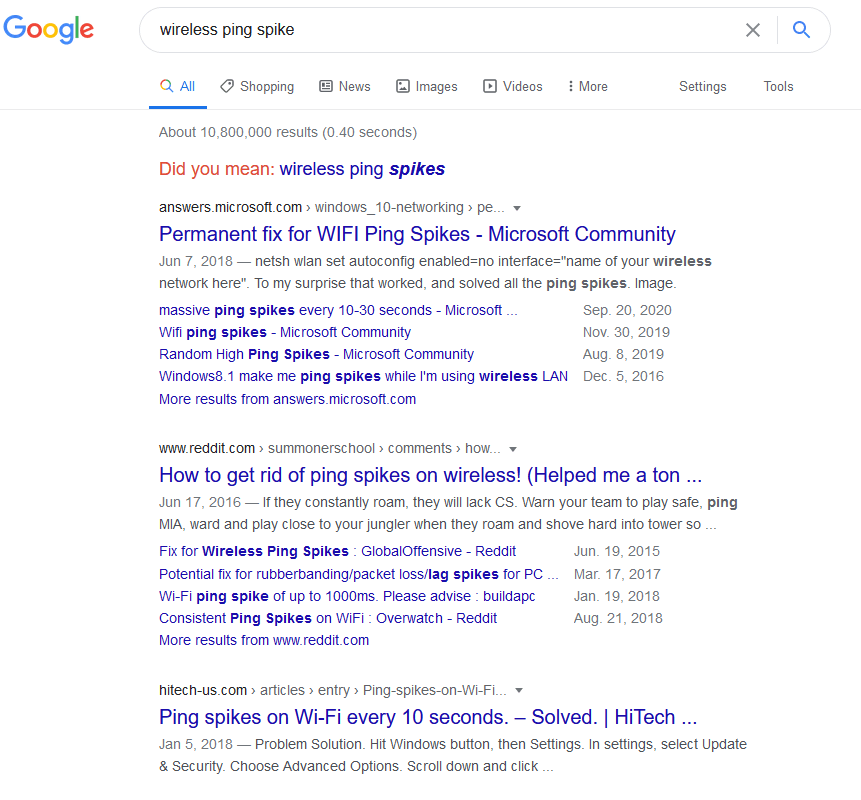
Task: Expand the hitech-us.com result dropdown arrow
Action: coord(519,691)
